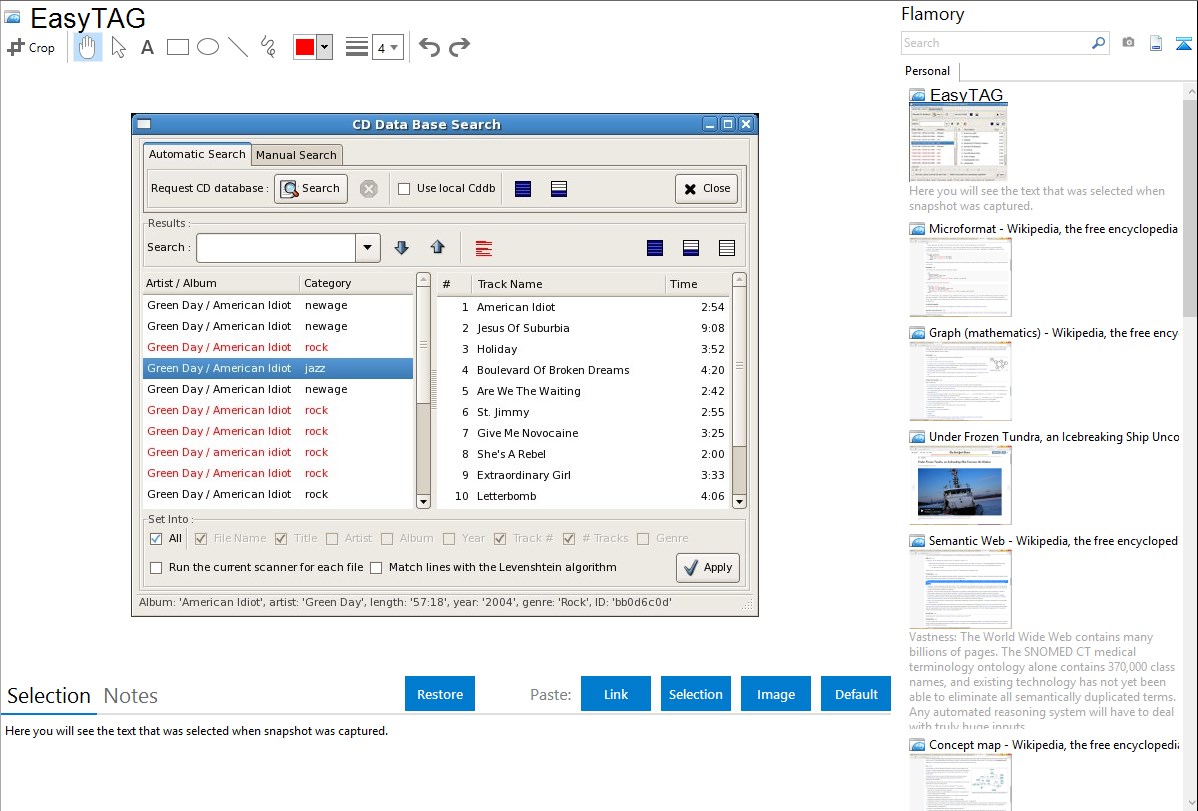Click the page document icon in Flamory
The height and width of the screenshot is (811, 1198).
[1156, 43]
